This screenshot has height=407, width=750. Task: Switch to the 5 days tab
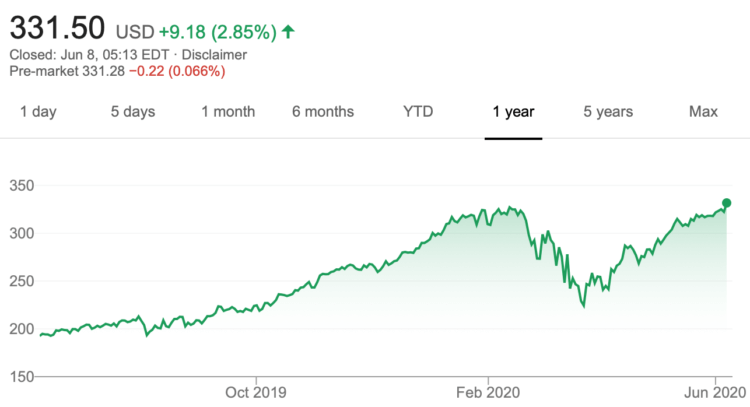(133, 111)
